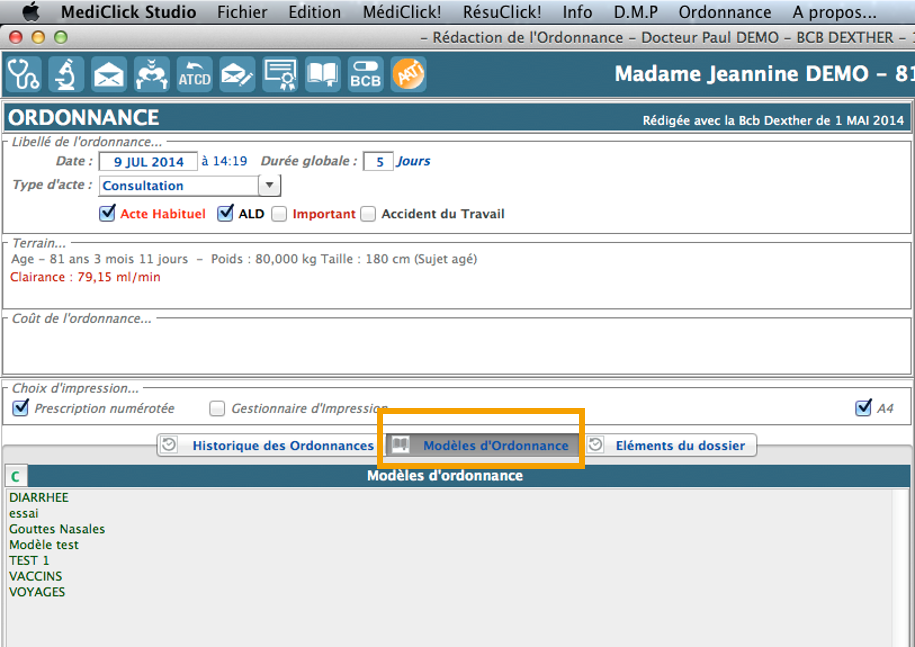This screenshot has height=647, width=915.
Task: Select the Modèles d'Ordonnance tab
Action: click(483, 445)
